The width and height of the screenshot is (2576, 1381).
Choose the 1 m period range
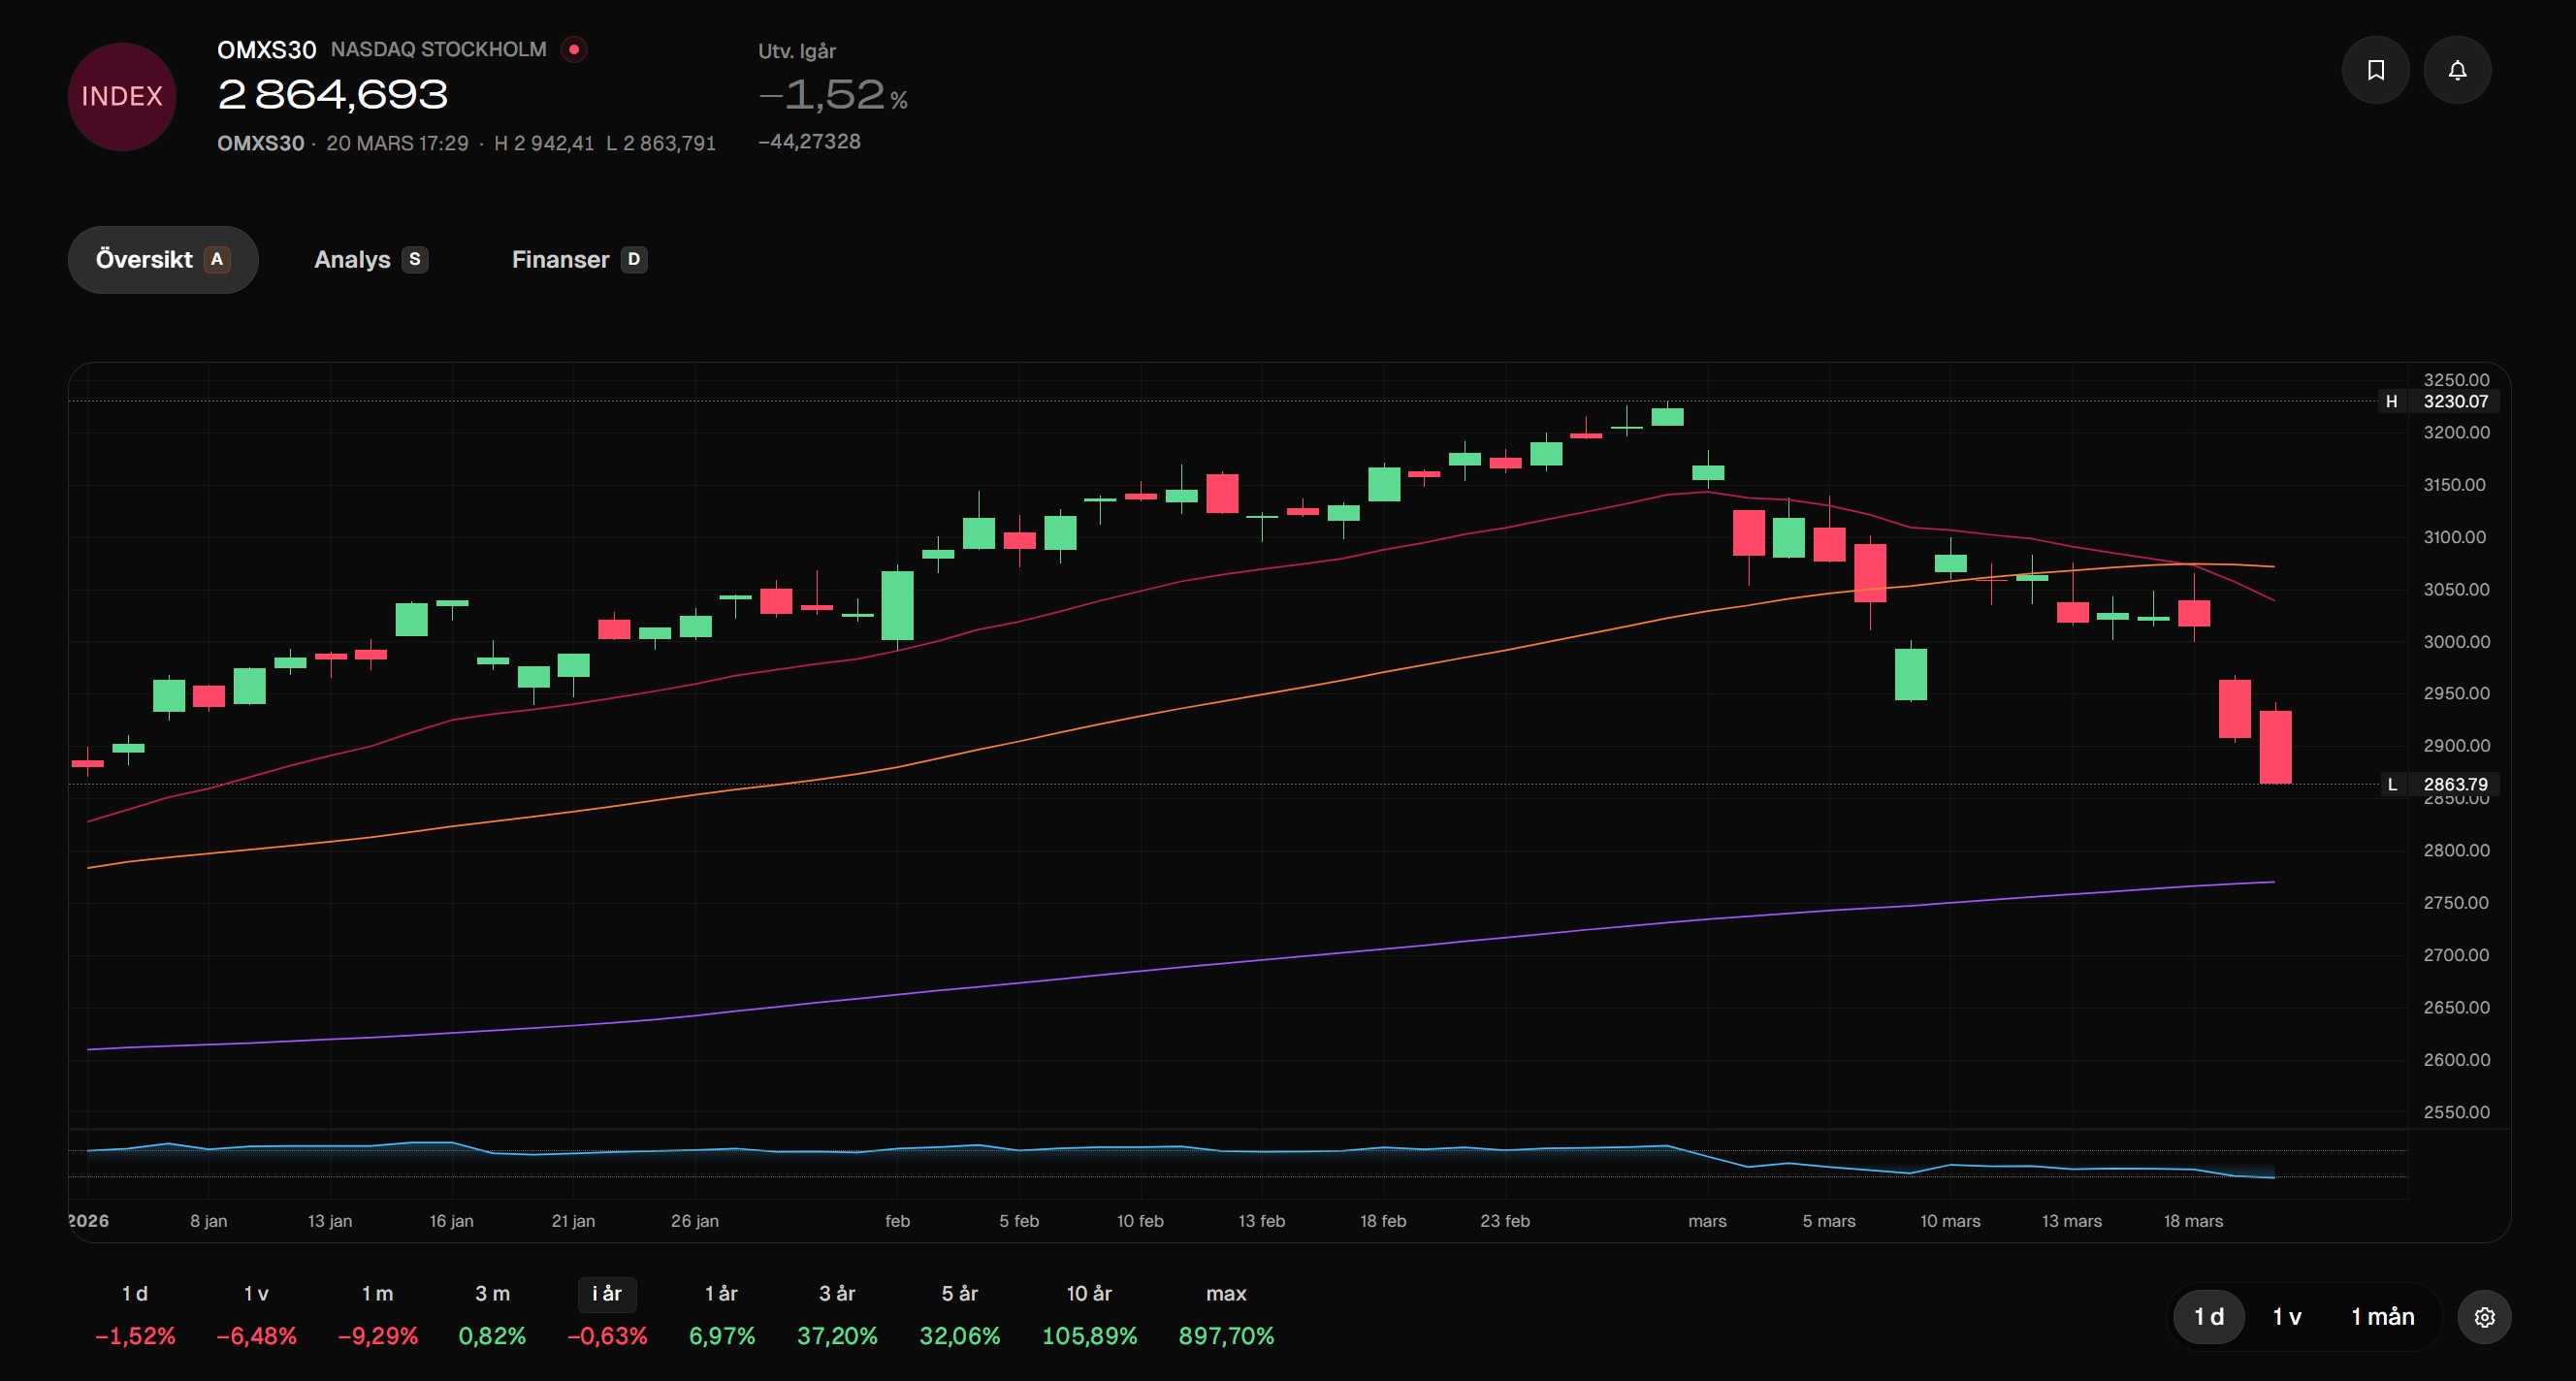[x=377, y=1294]
